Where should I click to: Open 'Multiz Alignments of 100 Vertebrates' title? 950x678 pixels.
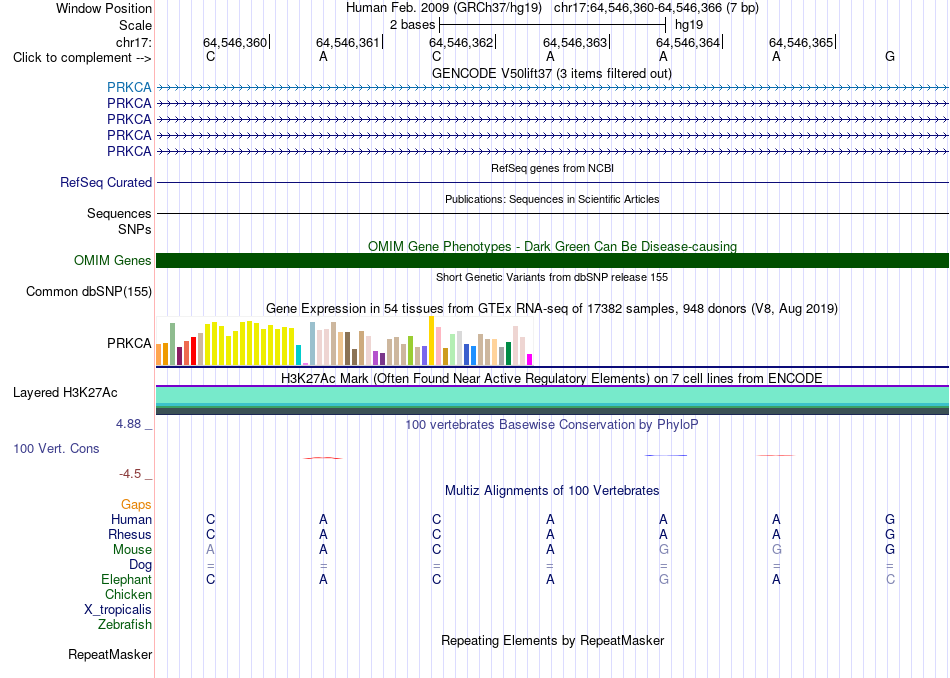(552, 491)
